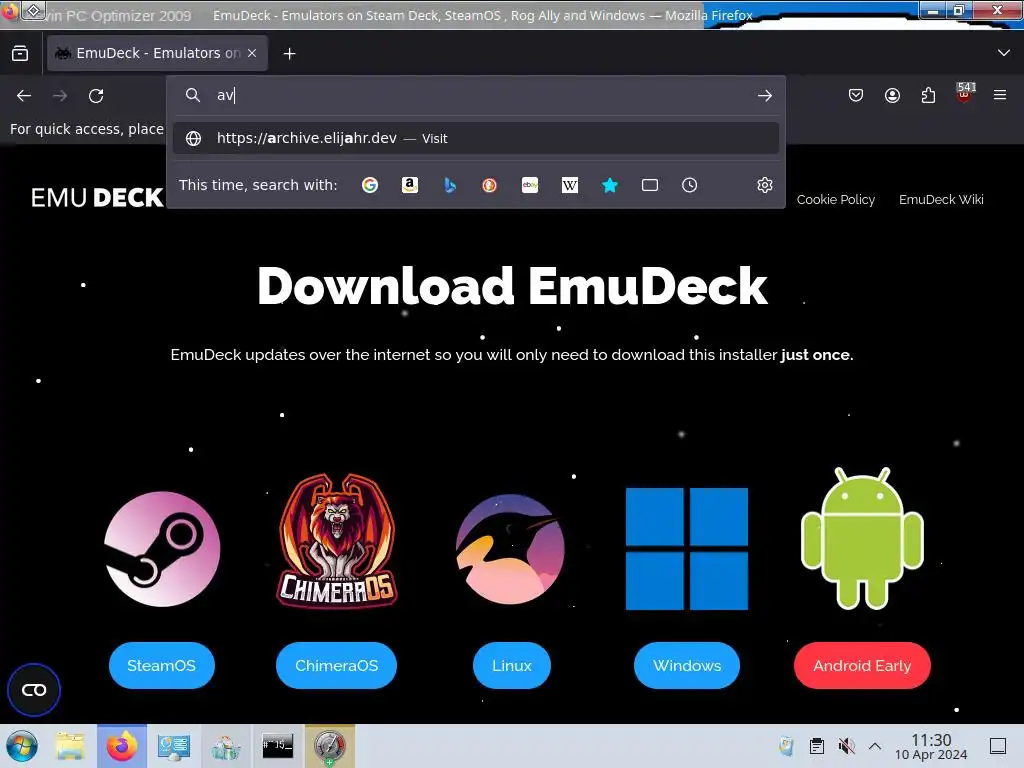Expand the list all tabs chevron
The image size is (1024, 768).
coord(1004,53)
